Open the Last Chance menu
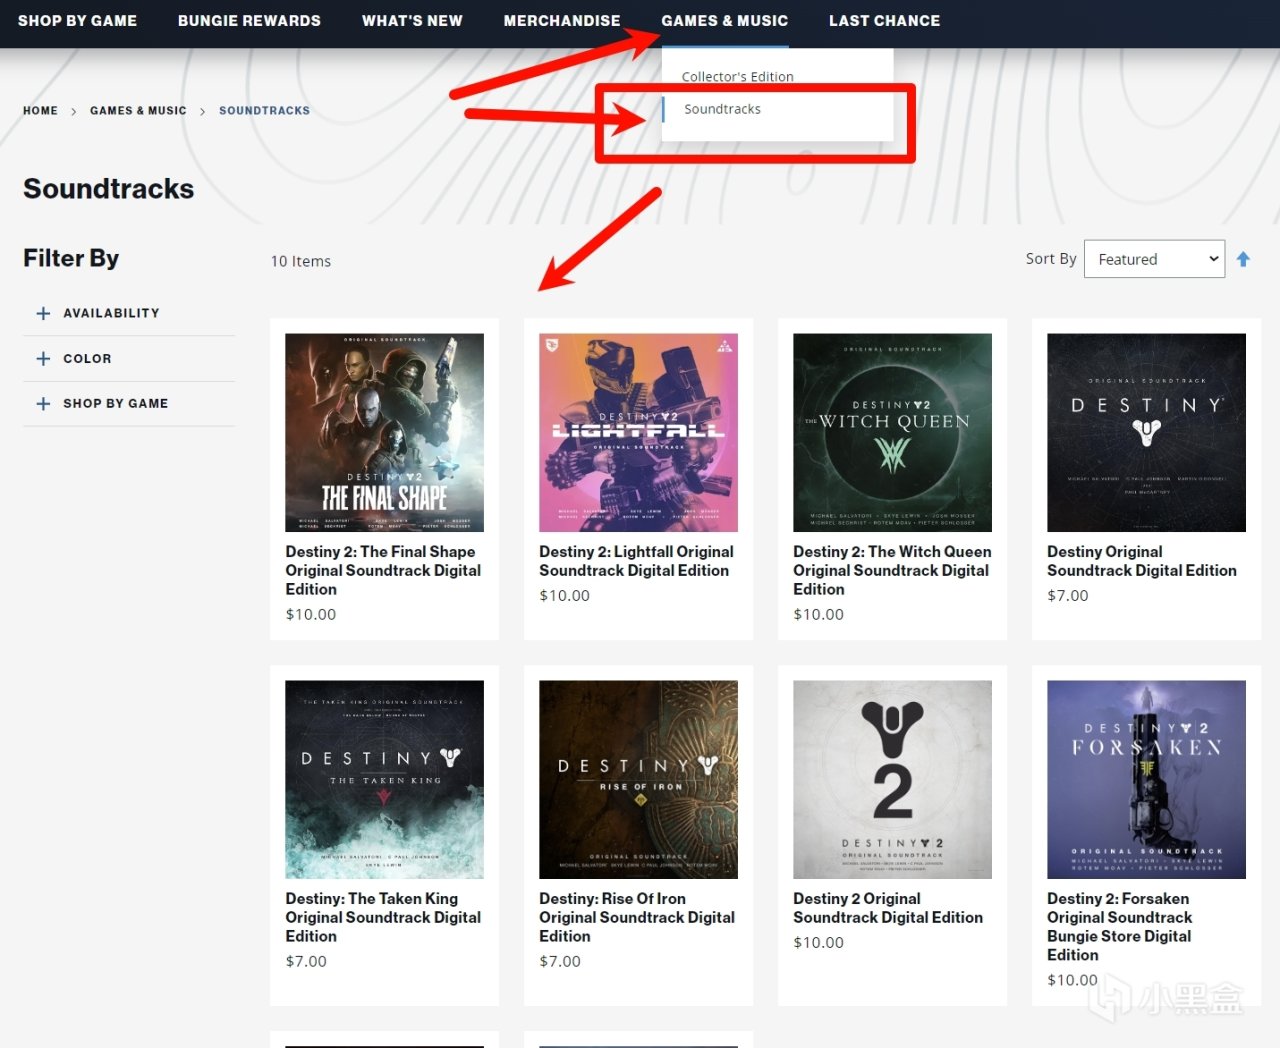 (885, 20)
